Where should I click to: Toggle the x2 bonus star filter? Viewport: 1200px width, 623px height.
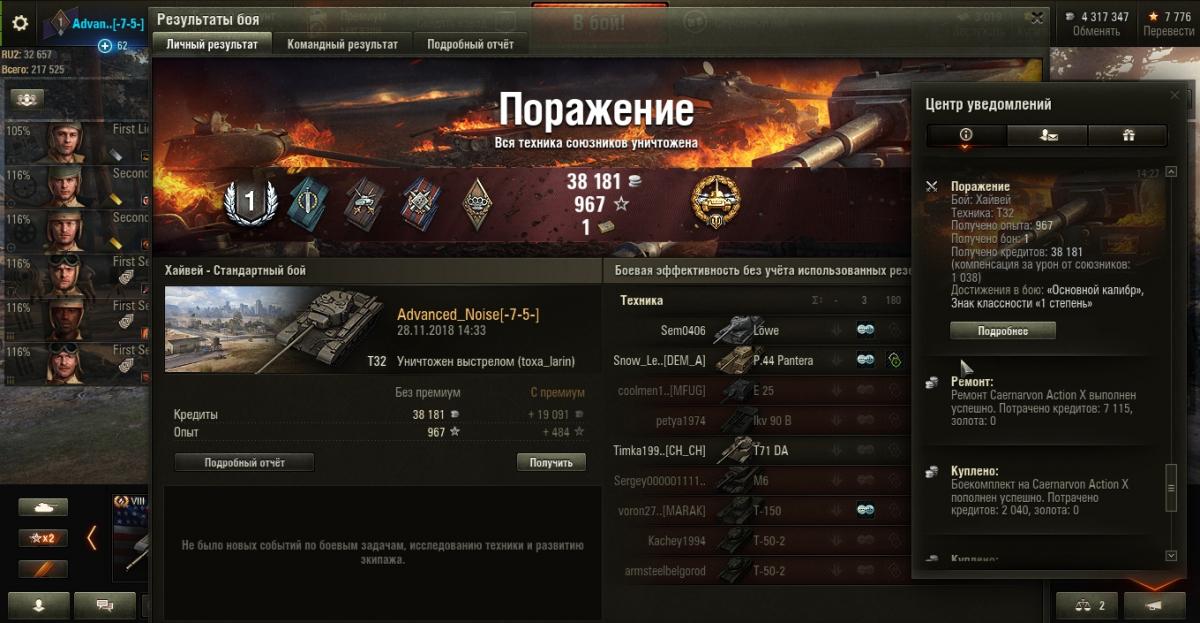coord(43,538)
